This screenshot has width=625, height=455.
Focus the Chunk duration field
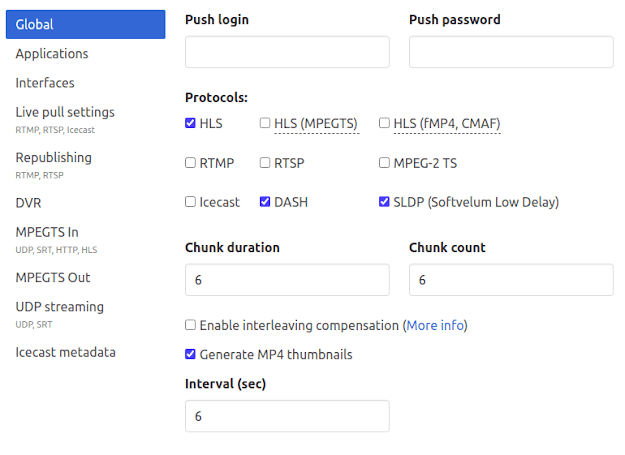tap(287, 280)
